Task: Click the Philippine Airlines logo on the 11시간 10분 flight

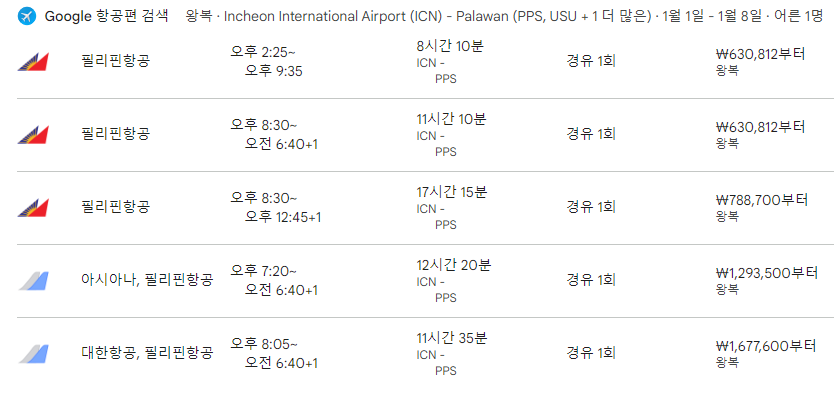Action: pyautogui.click(x=33, y=135)
